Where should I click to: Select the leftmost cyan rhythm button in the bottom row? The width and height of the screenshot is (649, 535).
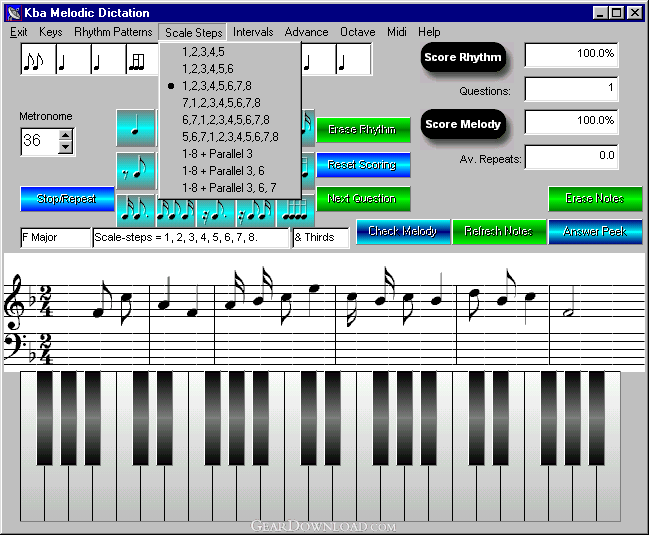[x=136, y=211]
